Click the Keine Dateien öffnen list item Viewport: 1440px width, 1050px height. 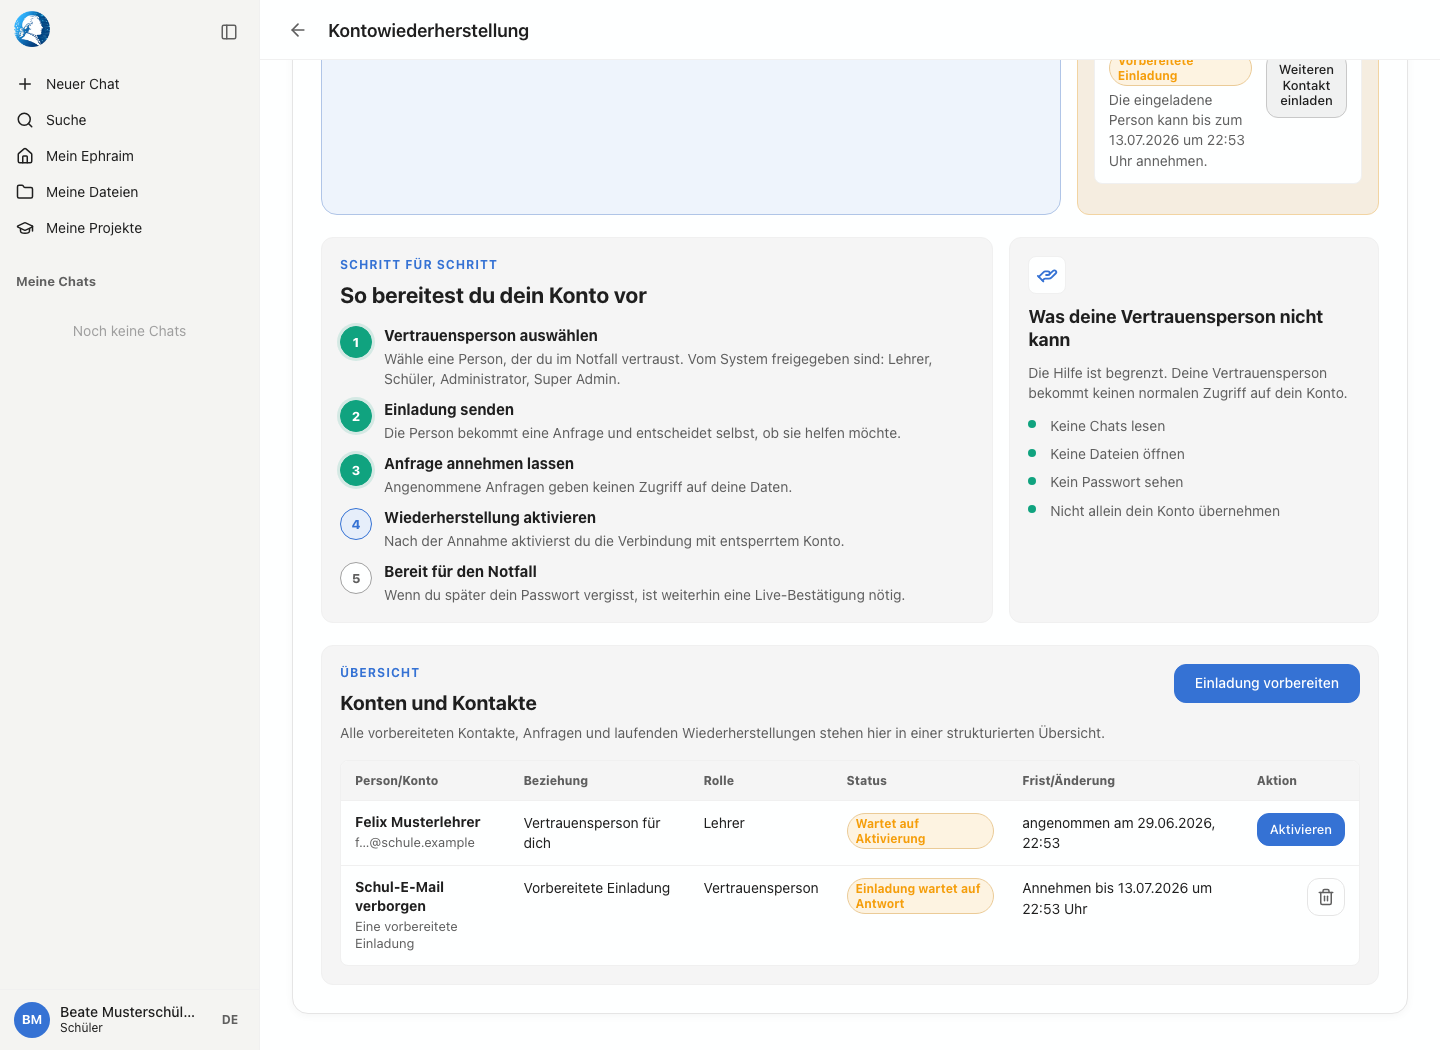pos(1117,454)
